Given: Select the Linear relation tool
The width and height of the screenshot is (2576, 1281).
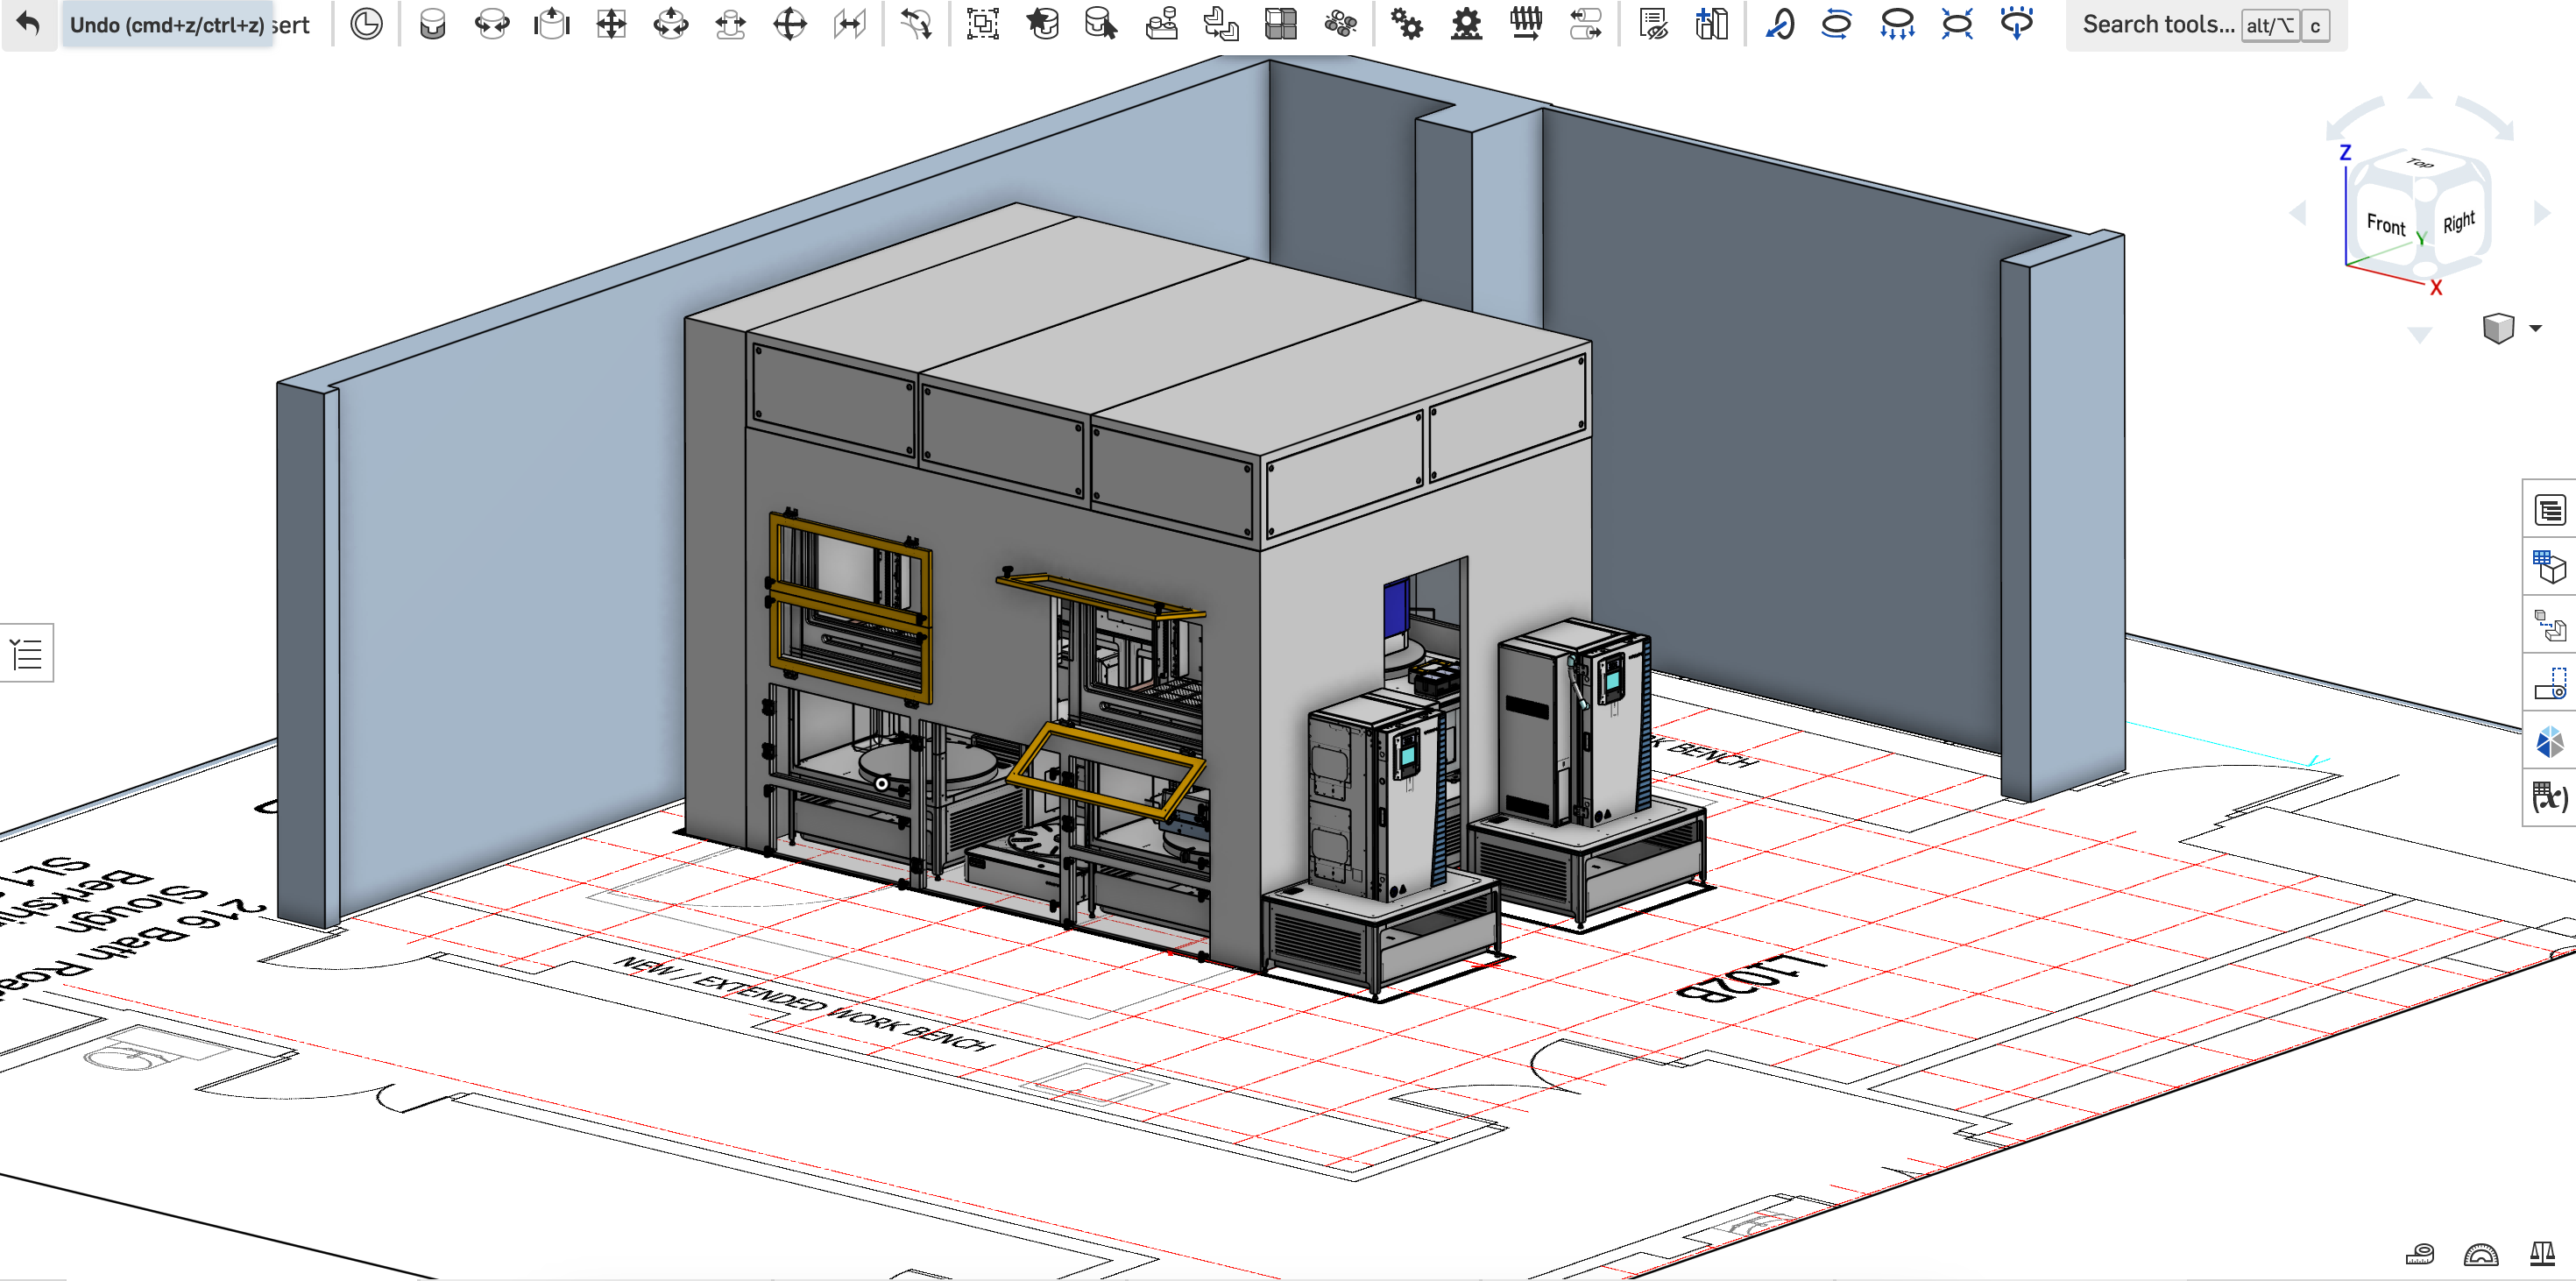Looking at the screenshot, I should 1586,23.
